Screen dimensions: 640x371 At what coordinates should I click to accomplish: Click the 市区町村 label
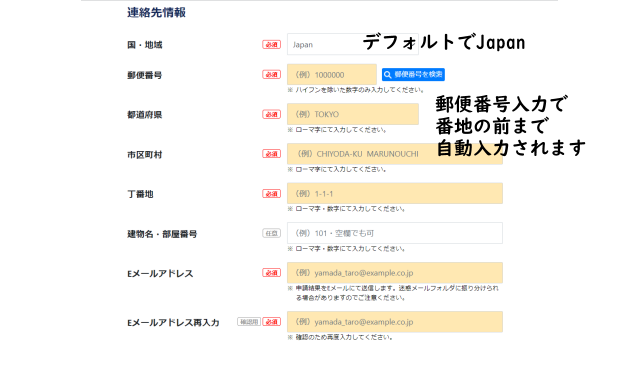[144, 155]
